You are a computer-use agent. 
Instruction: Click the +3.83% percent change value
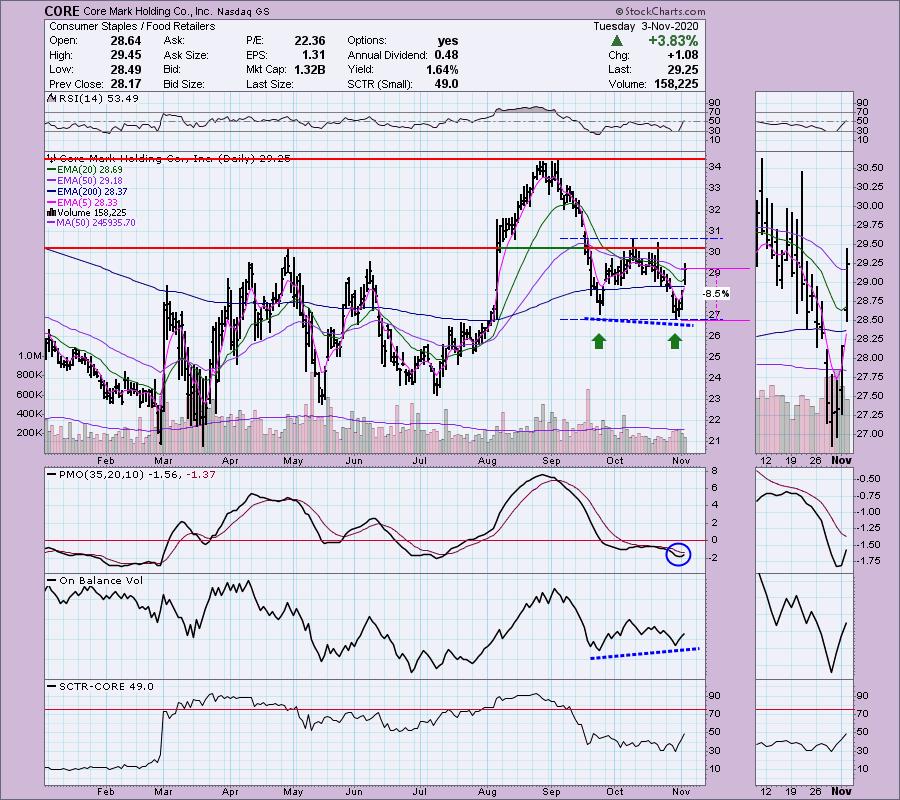673,41
